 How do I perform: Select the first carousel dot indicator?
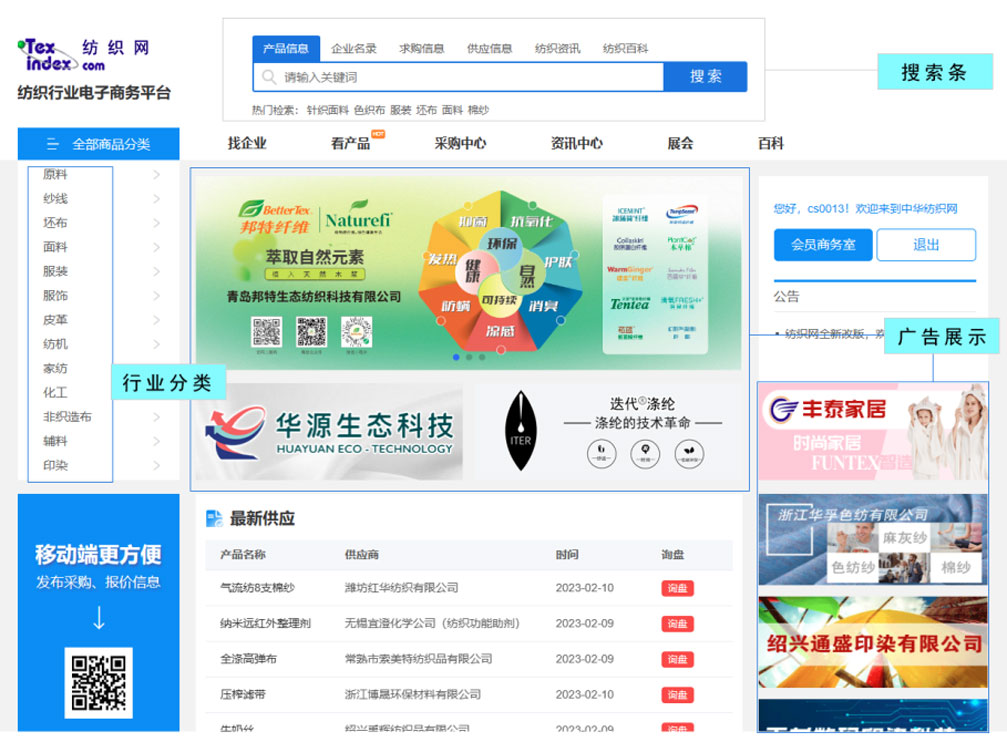coord(457,357)
